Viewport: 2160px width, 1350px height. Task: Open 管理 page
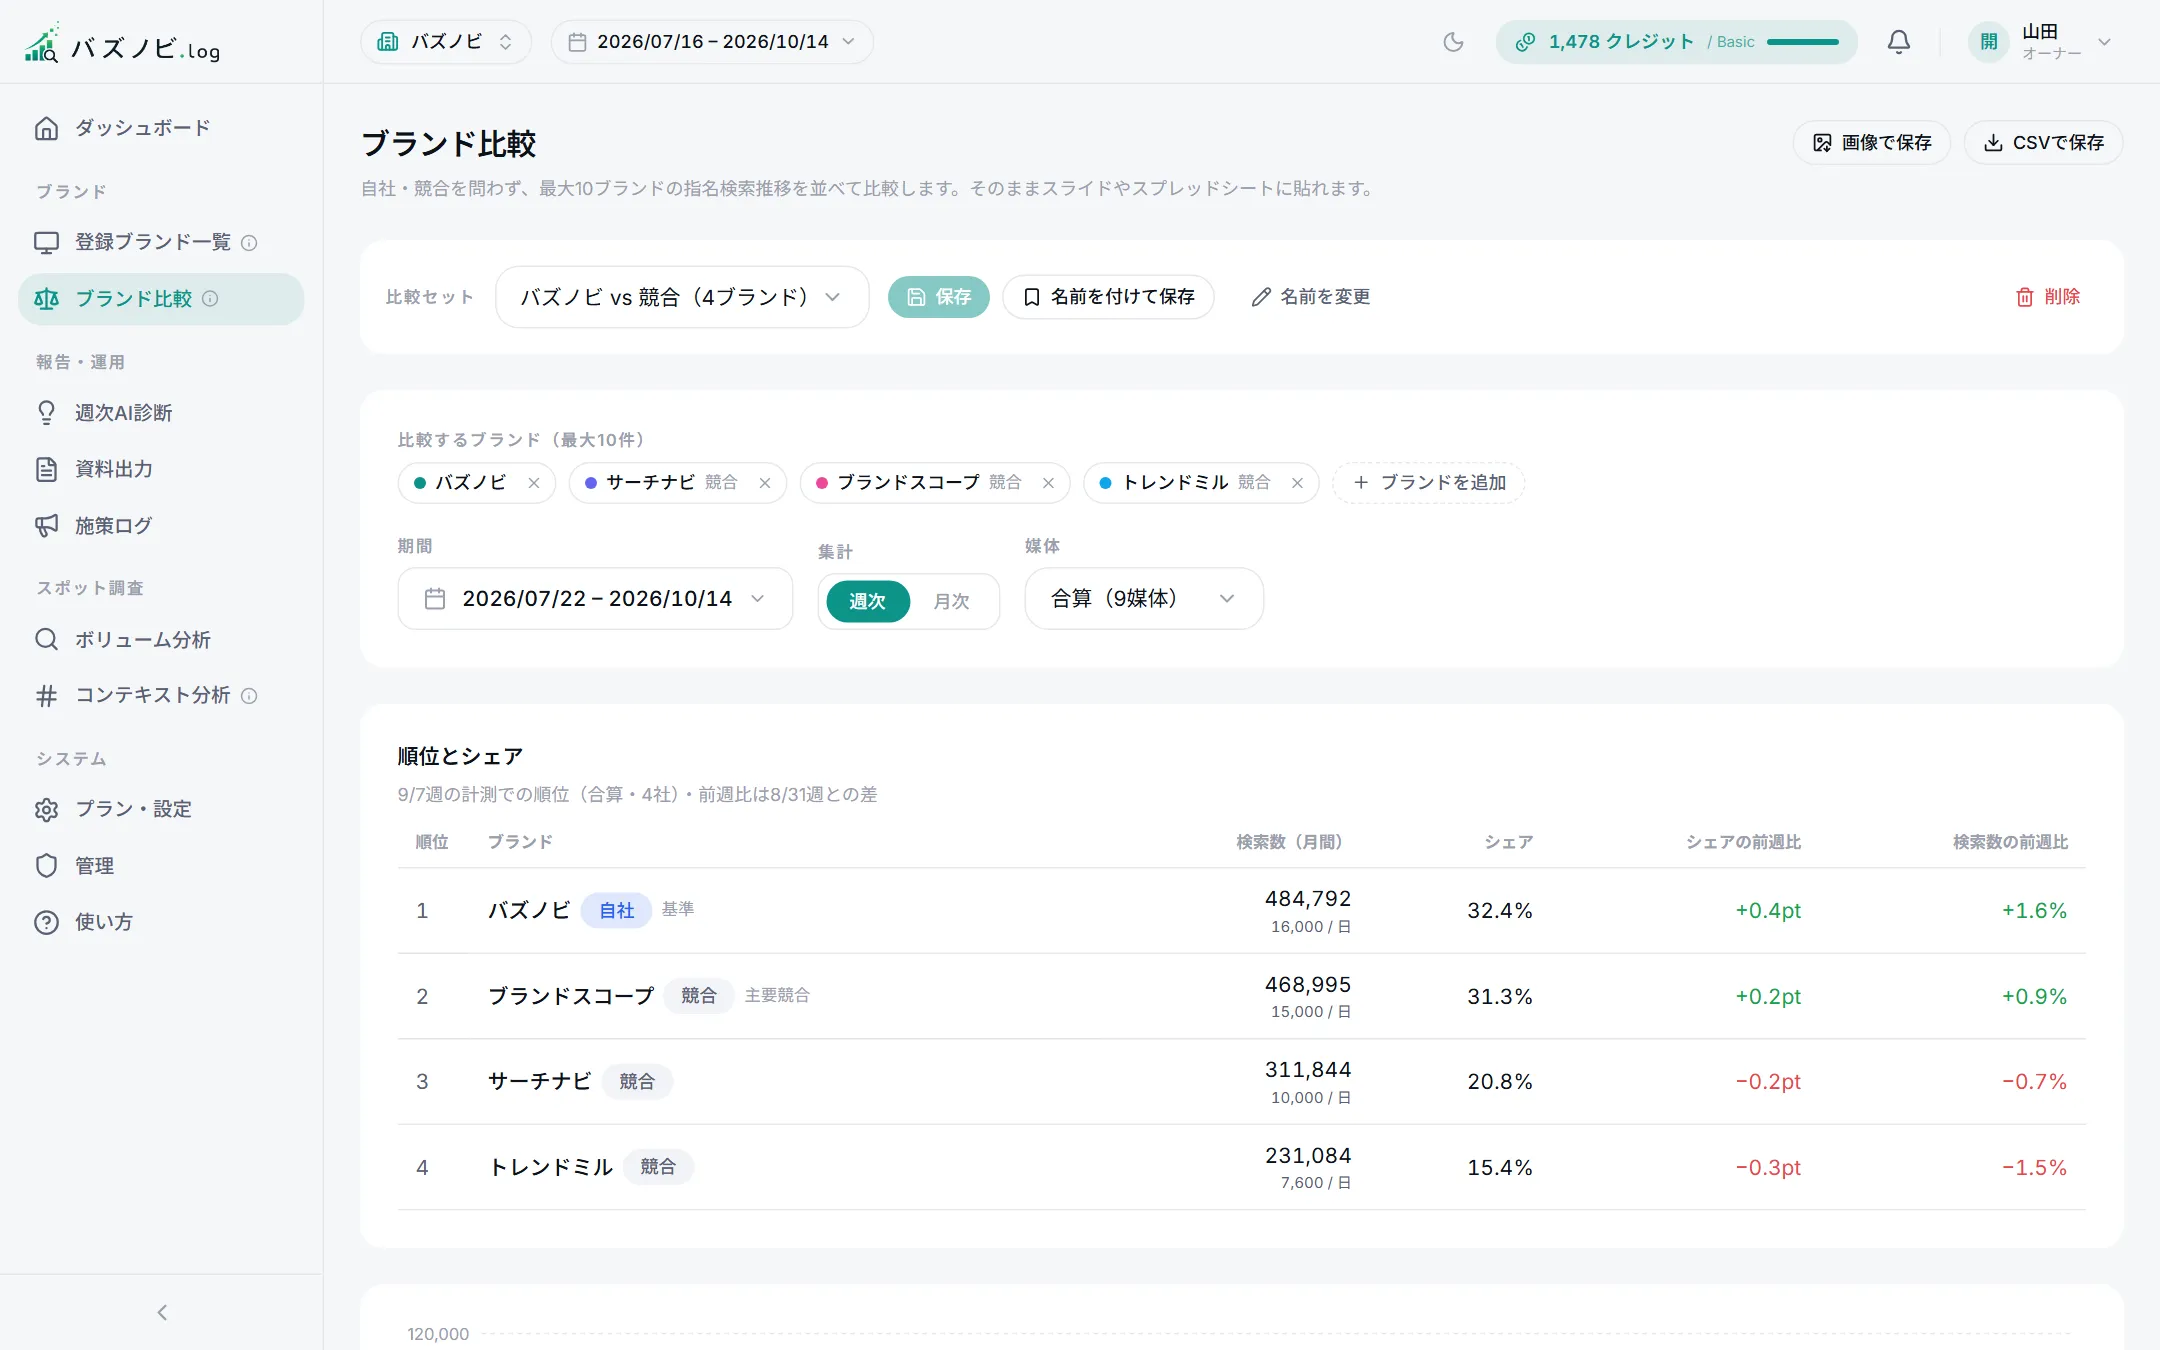pyautogui.click(x=161, y=866)
